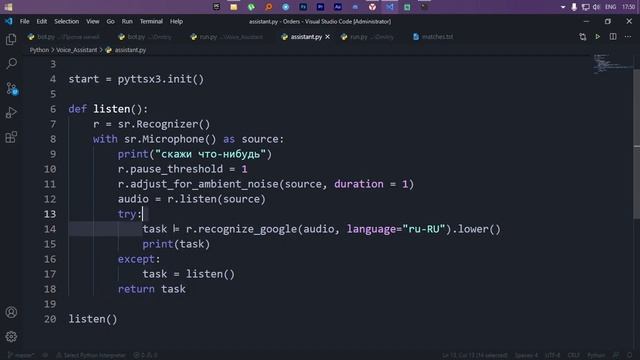640x360 pixels.
Task: Change indentation via Spaces: 4
Action: pos(526,355)
